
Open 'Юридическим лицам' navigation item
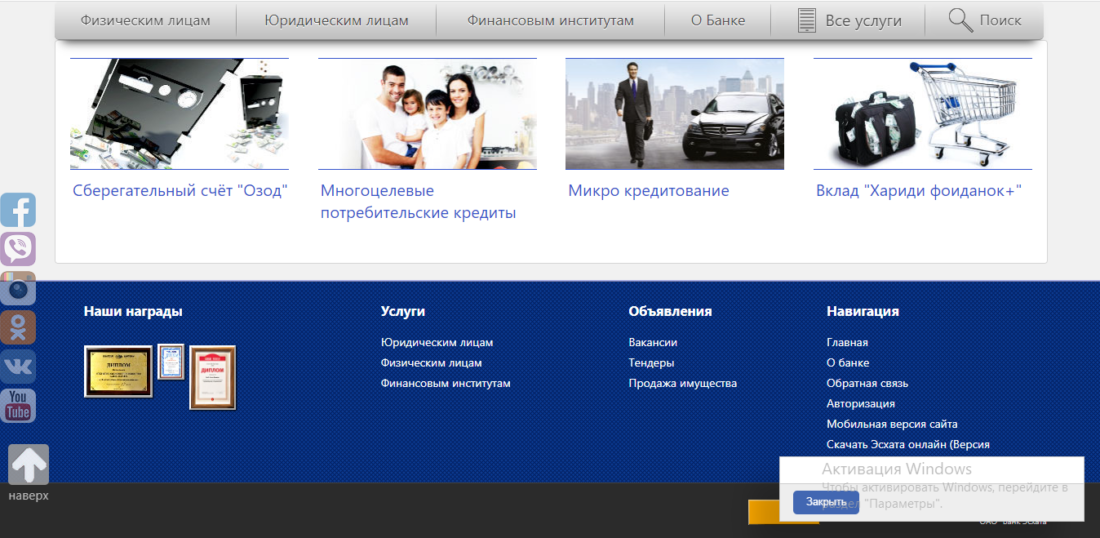pyautogui.click(x=336, y=20)
